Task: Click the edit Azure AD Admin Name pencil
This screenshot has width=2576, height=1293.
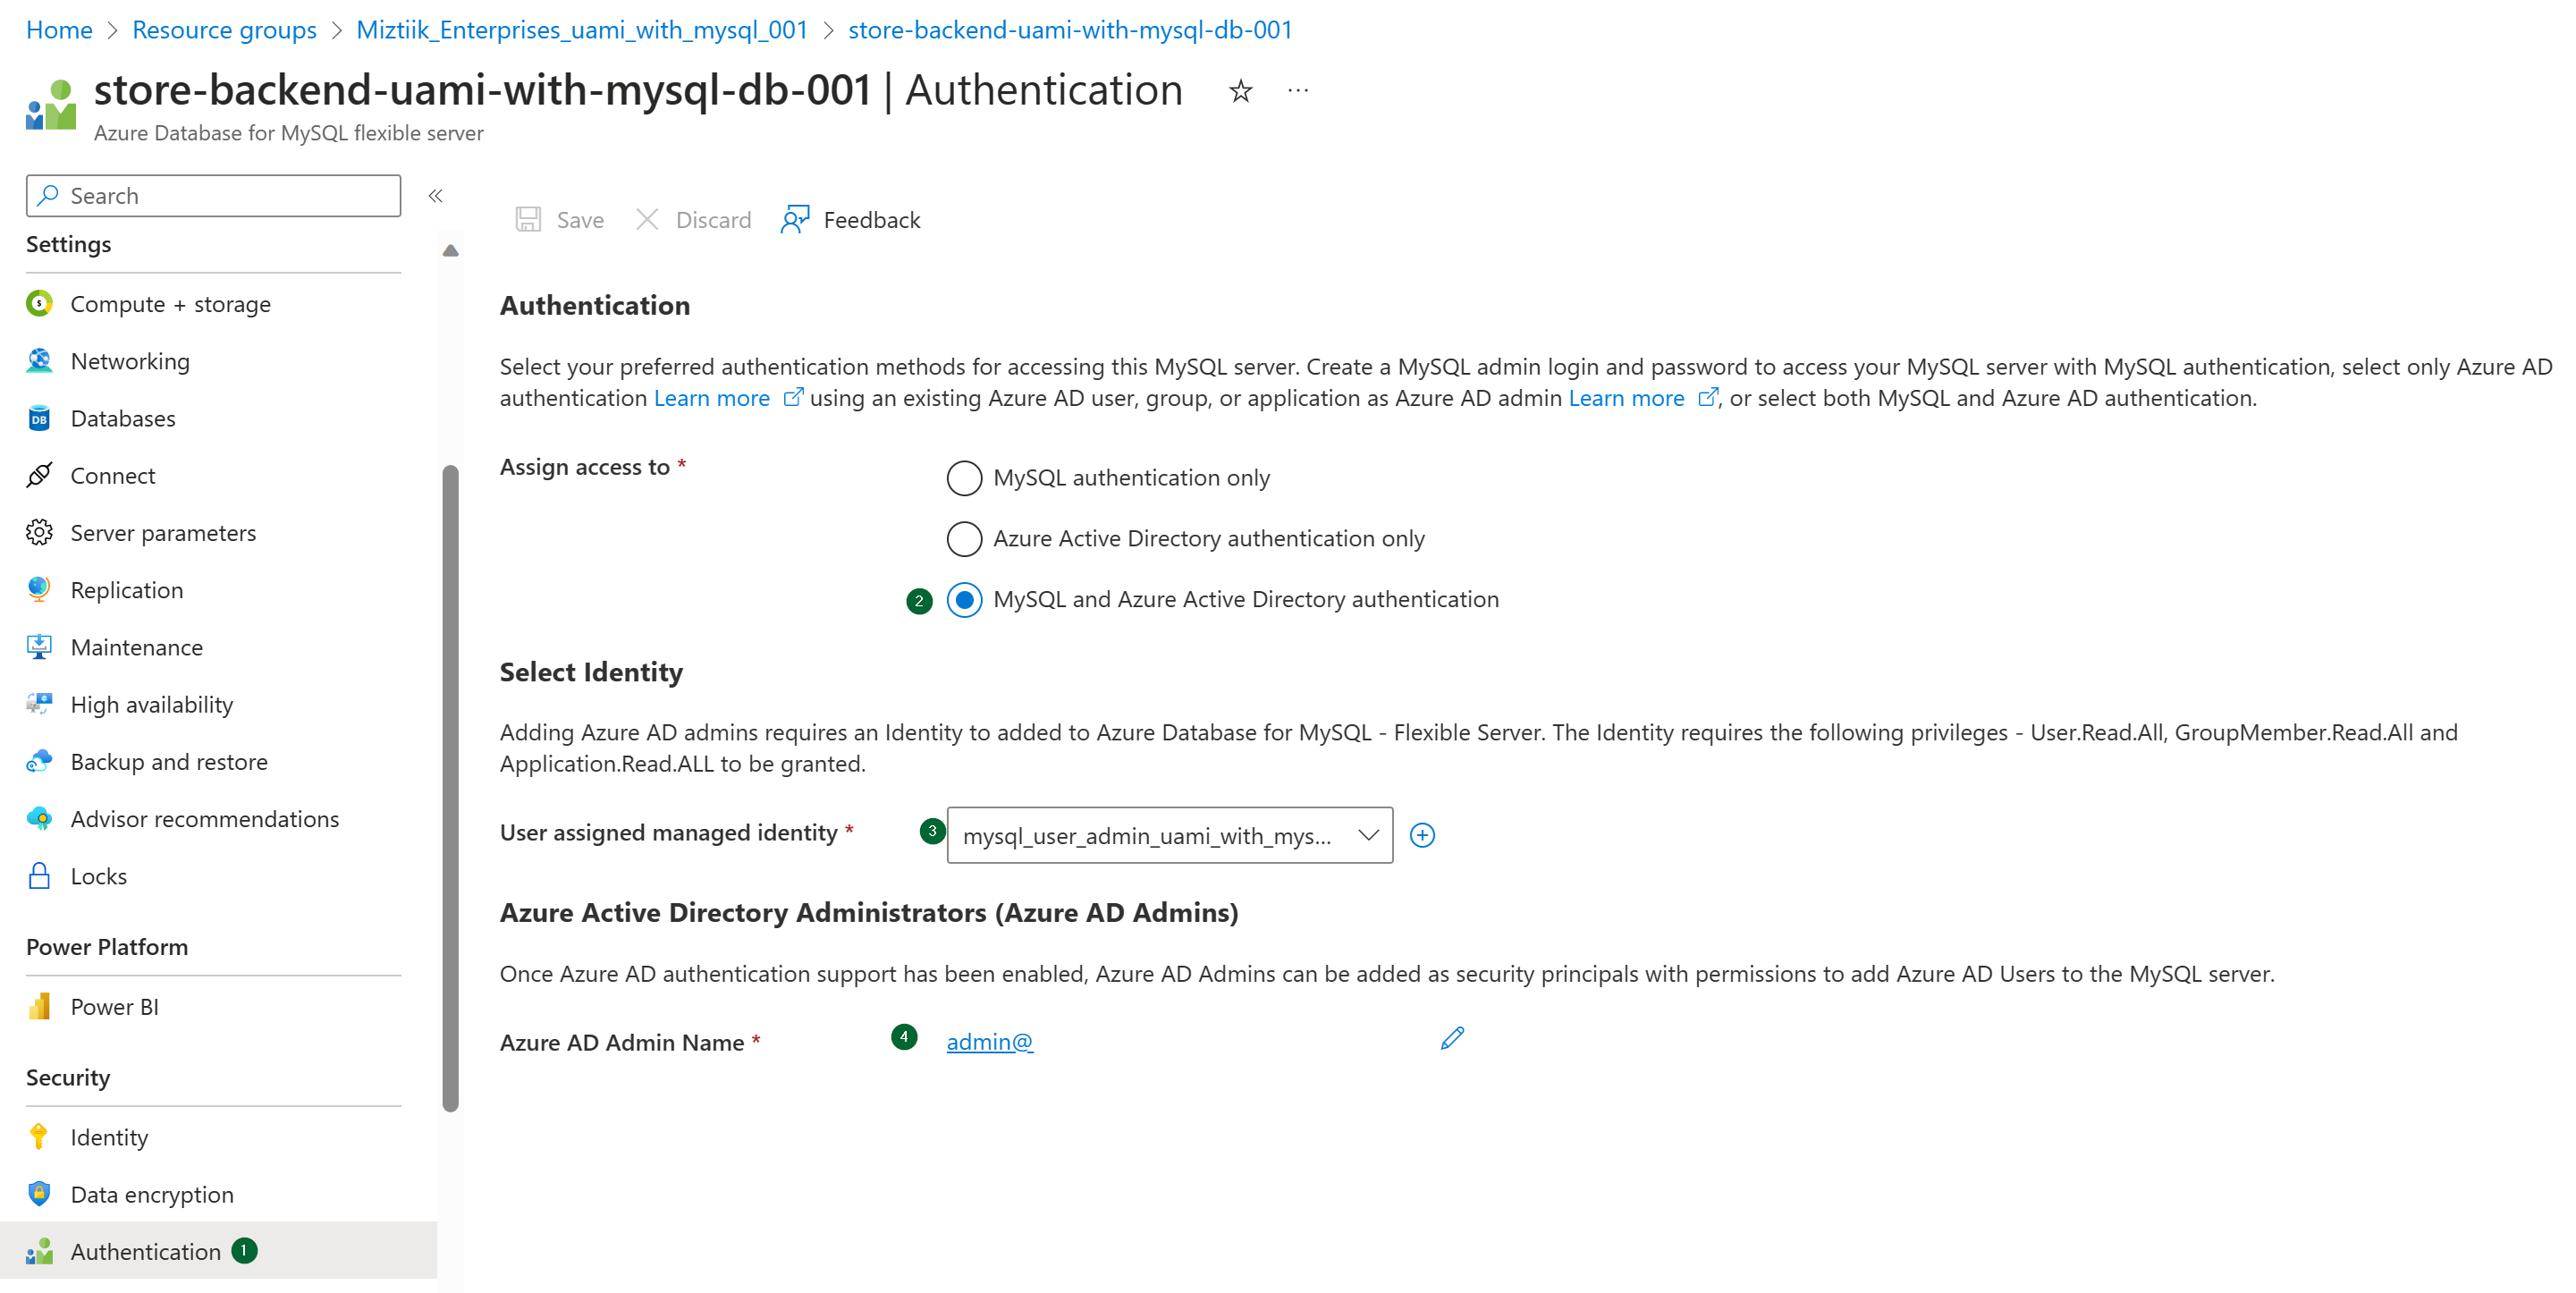Action: pyautogui.click(x=1452, y=1037)
